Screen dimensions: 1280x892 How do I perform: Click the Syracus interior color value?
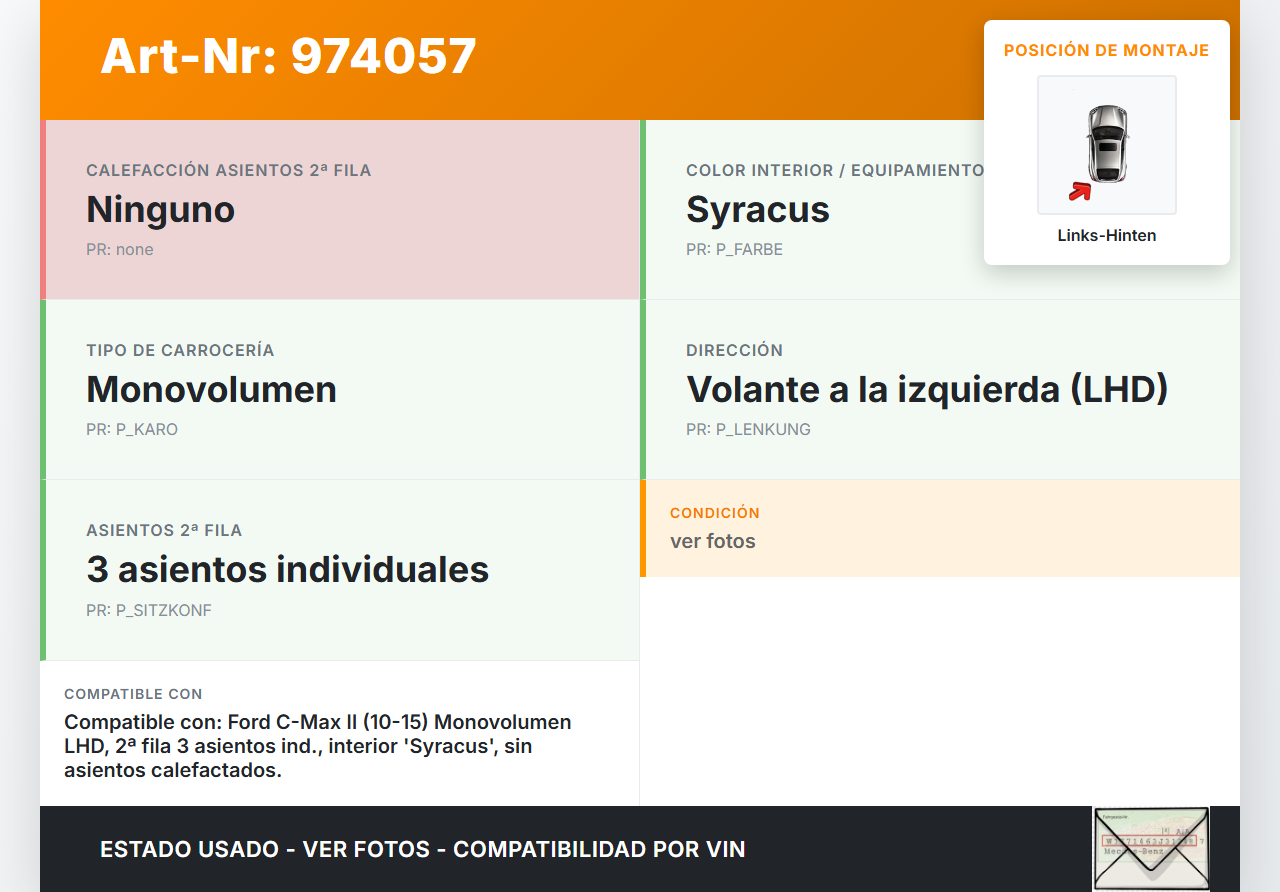coord(757,210)
